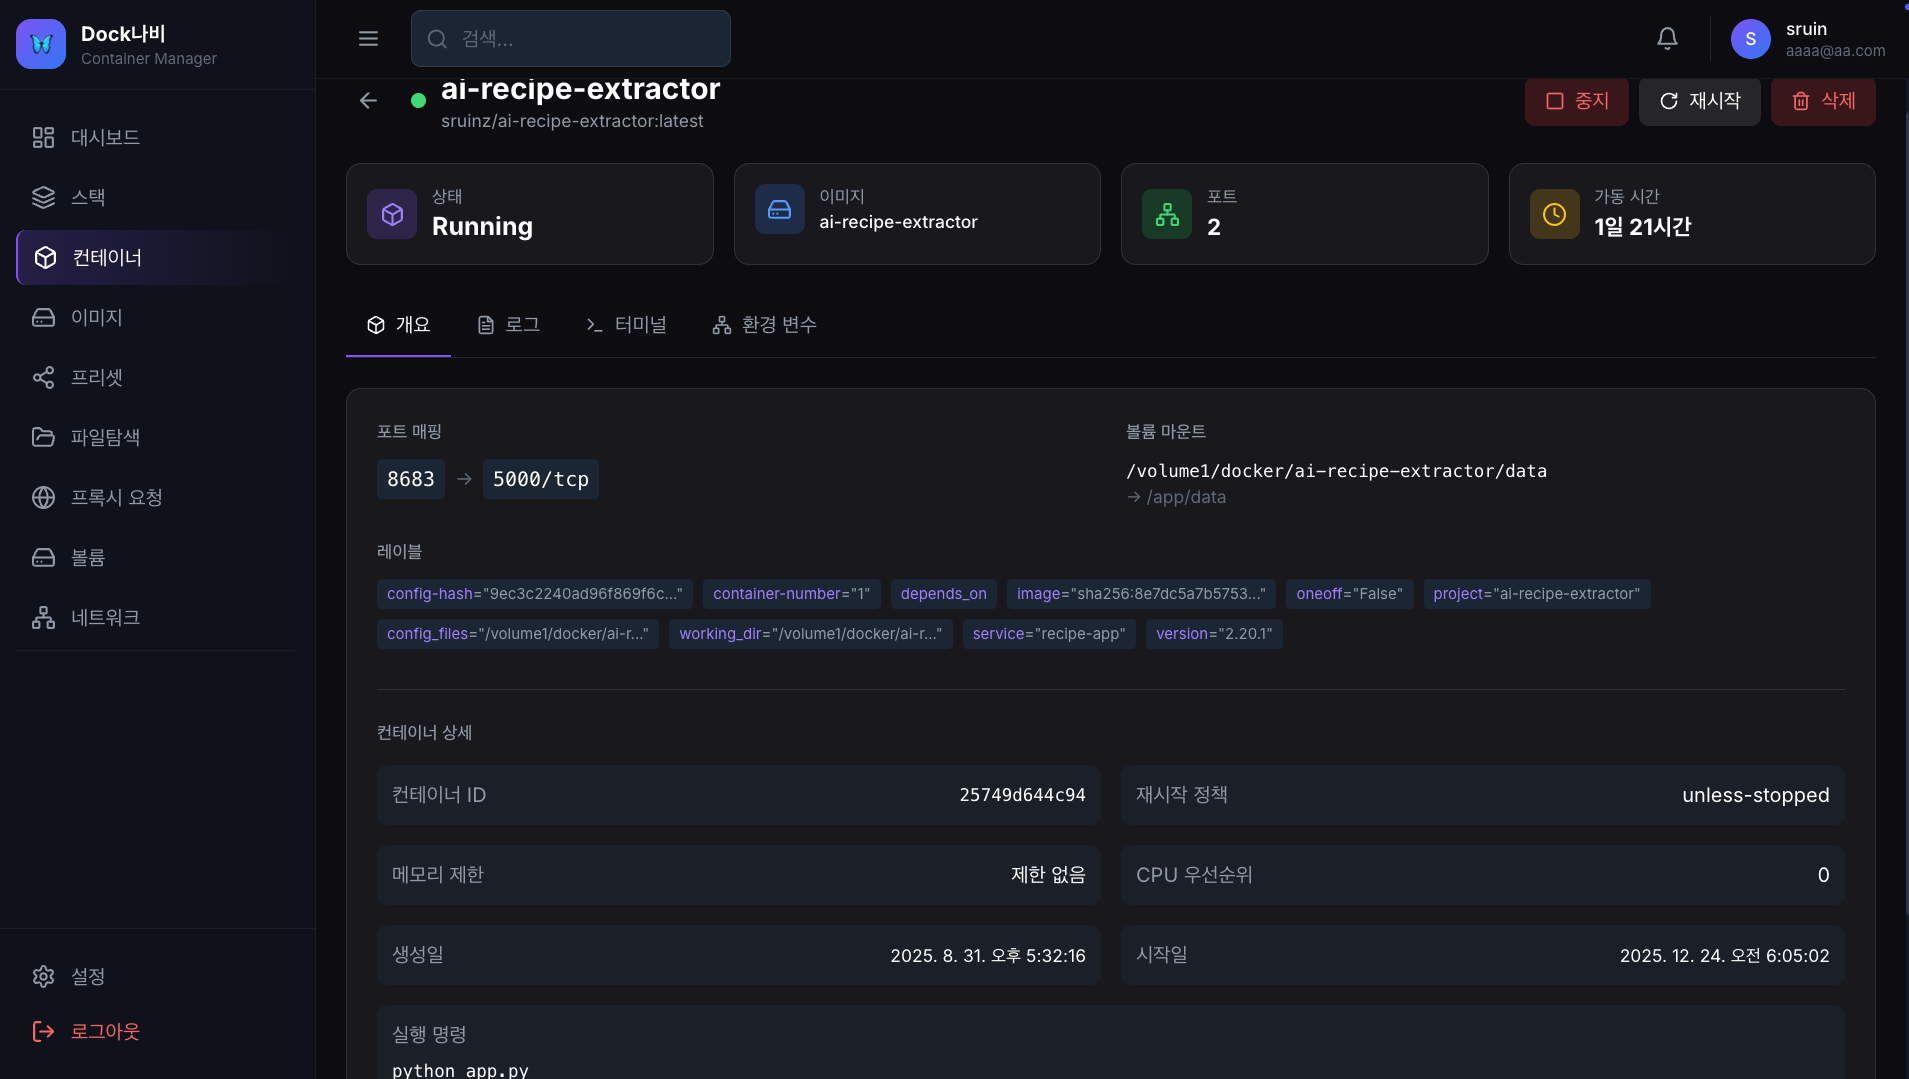Click the 로그아웃 logout link
This screenshot has height=1079, width=1909.
click(104, 1031)
